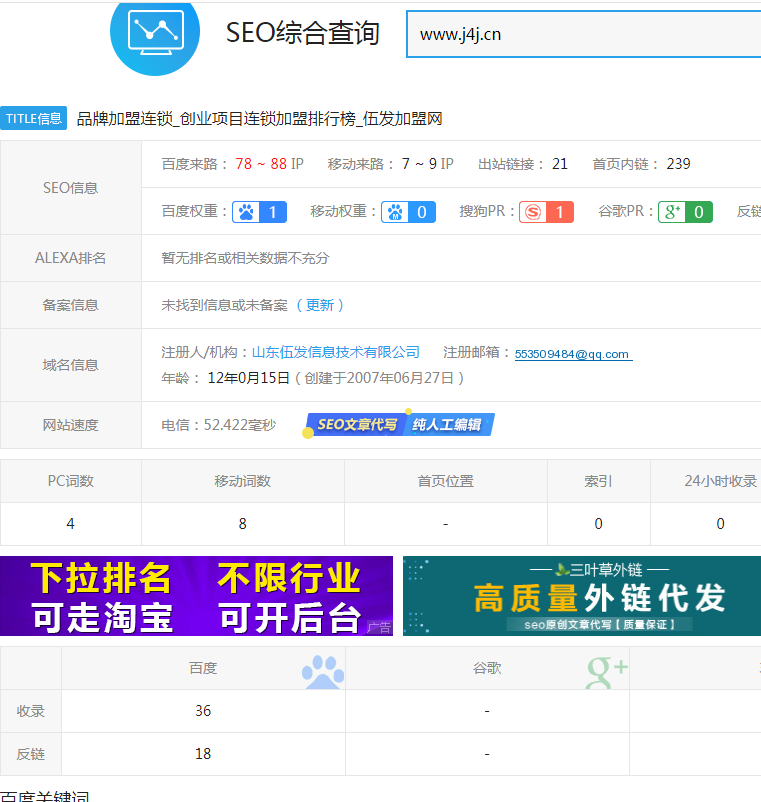
Task: Click 搜狗PR value 1 badge
Action: [559, 212]
